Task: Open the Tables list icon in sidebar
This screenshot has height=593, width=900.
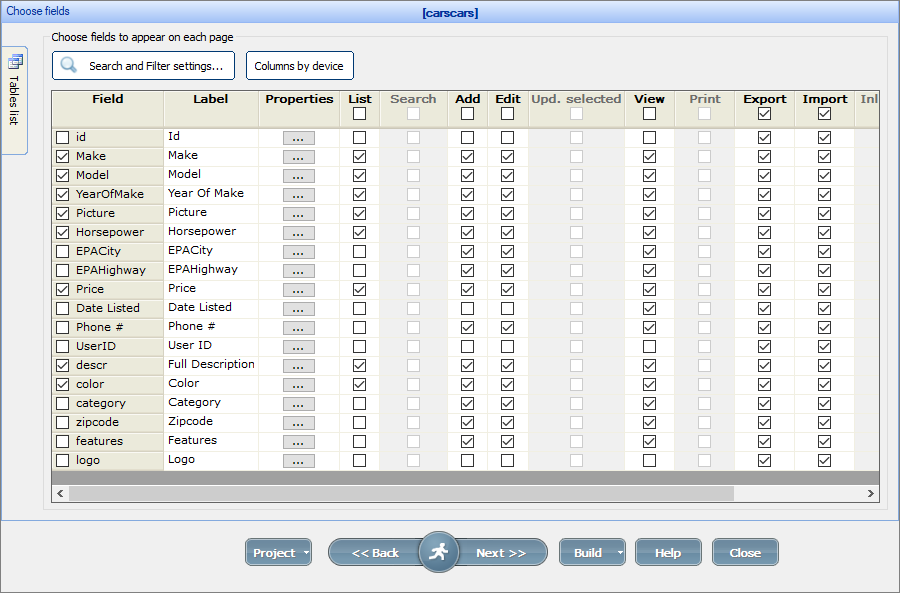Action: coord(15,62)
